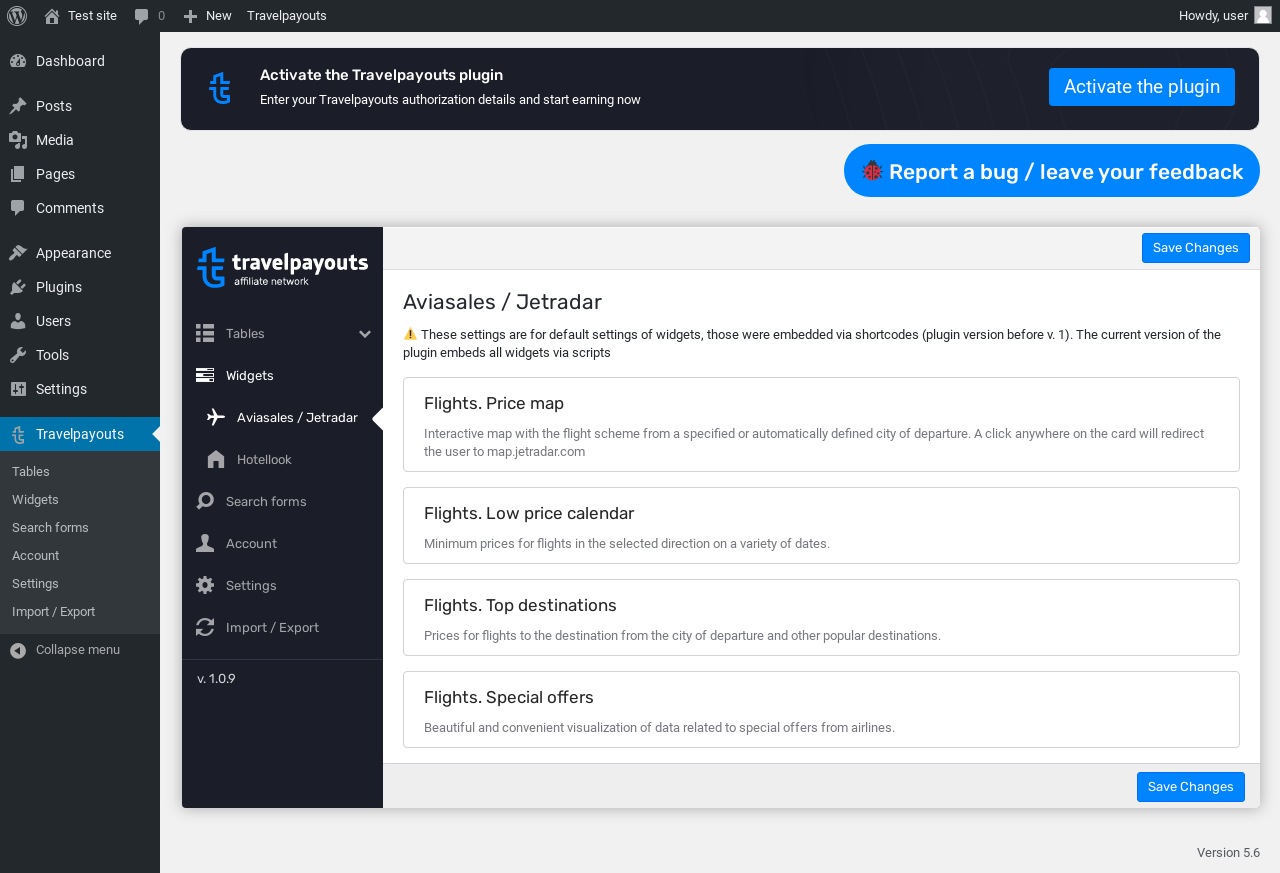
Task: Click the plugin Settings gear icon
Action: [x=205, y=585]
